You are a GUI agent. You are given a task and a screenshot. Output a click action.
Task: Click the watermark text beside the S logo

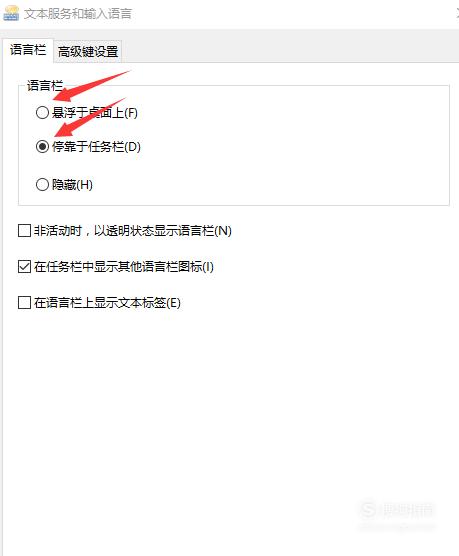coord(407,510)
